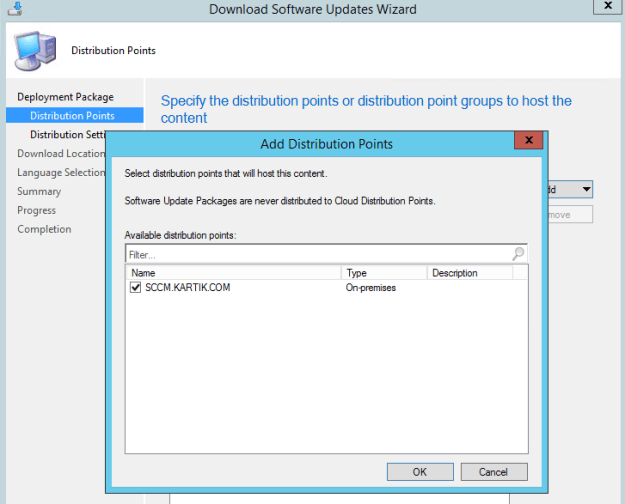The width and height of the screenshot is (625, 504).
Task: Select Distribution Settings wizard step
Action: tap(67, 135)
